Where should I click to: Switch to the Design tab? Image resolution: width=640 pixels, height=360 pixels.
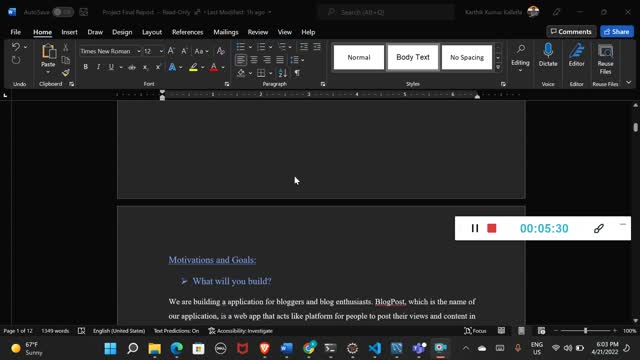point(122,32)
